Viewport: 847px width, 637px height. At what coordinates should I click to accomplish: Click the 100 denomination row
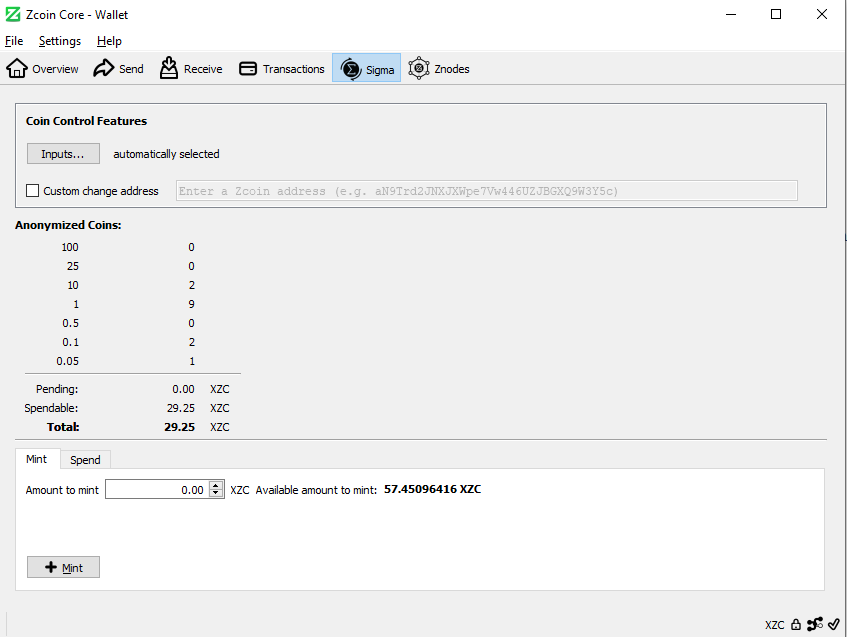[128, 247]
